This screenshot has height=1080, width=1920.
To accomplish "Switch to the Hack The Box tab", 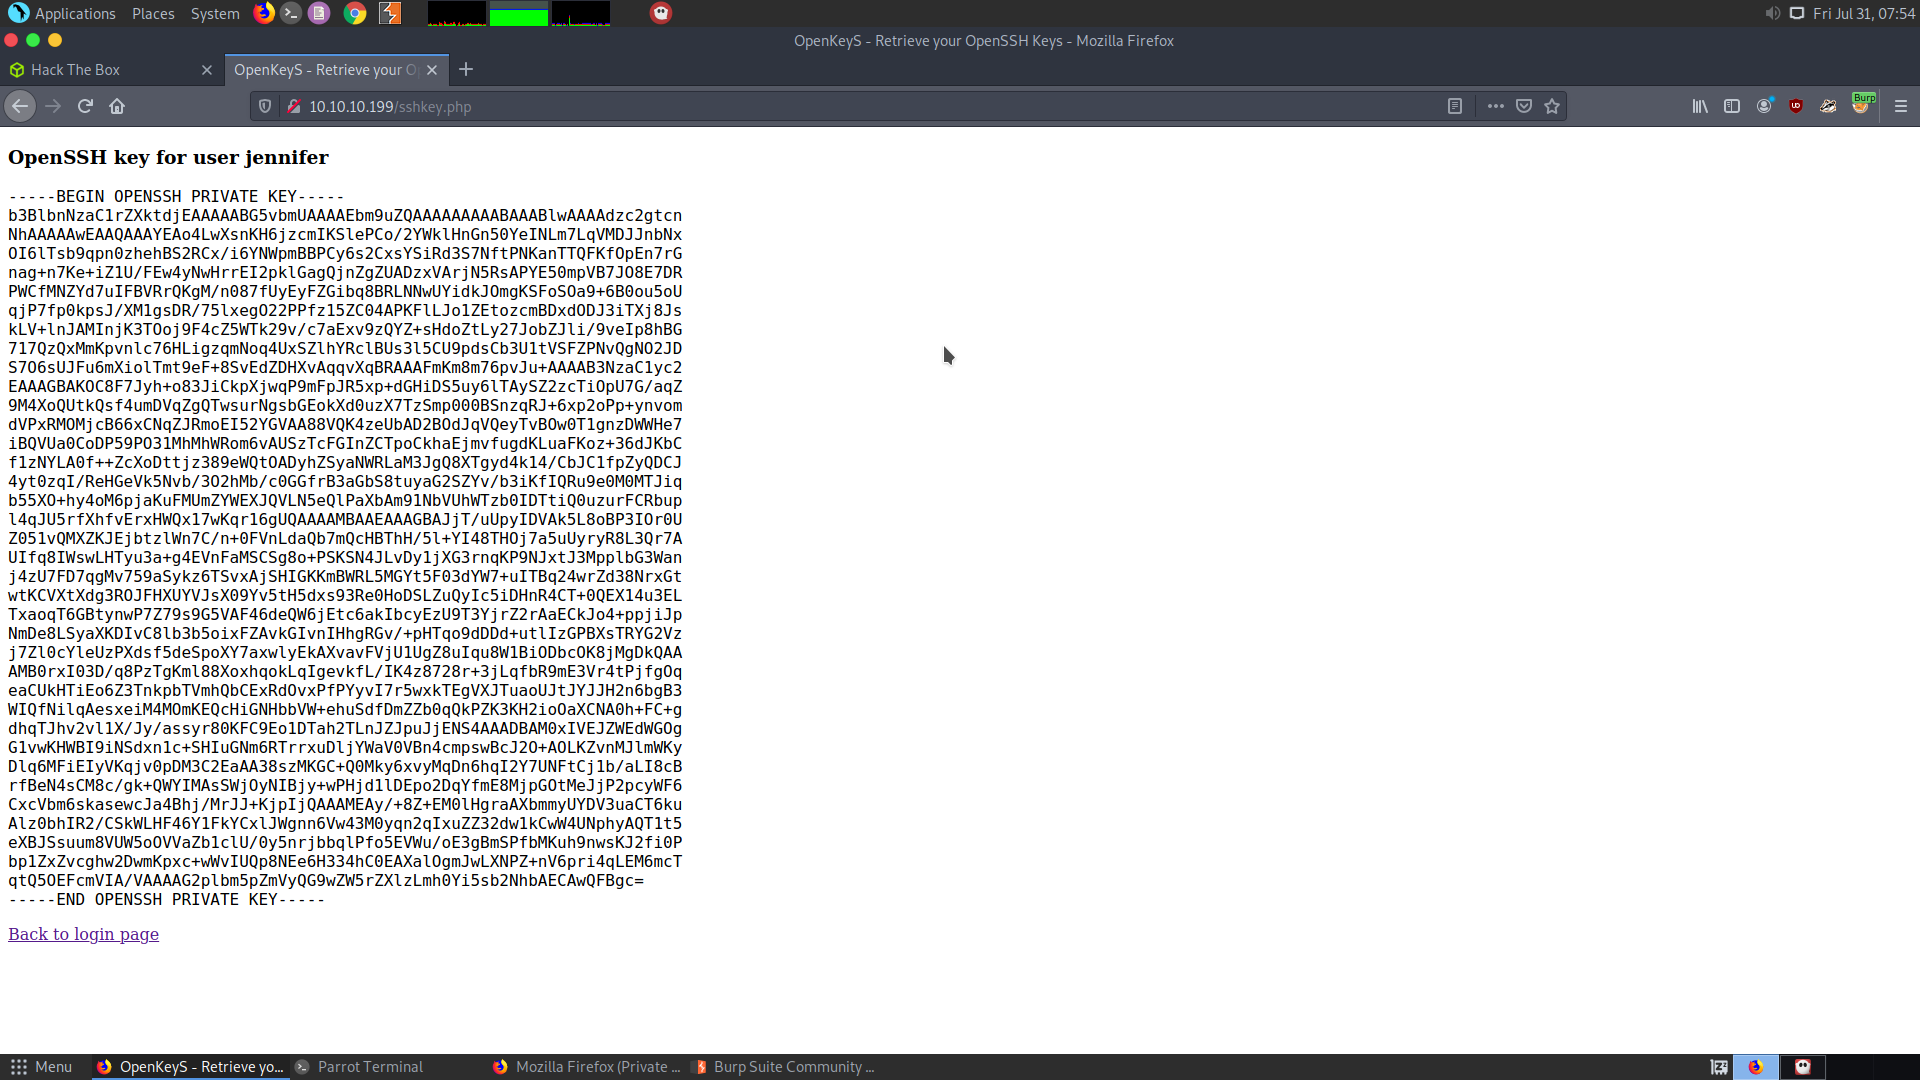I will tap(100, 70).
